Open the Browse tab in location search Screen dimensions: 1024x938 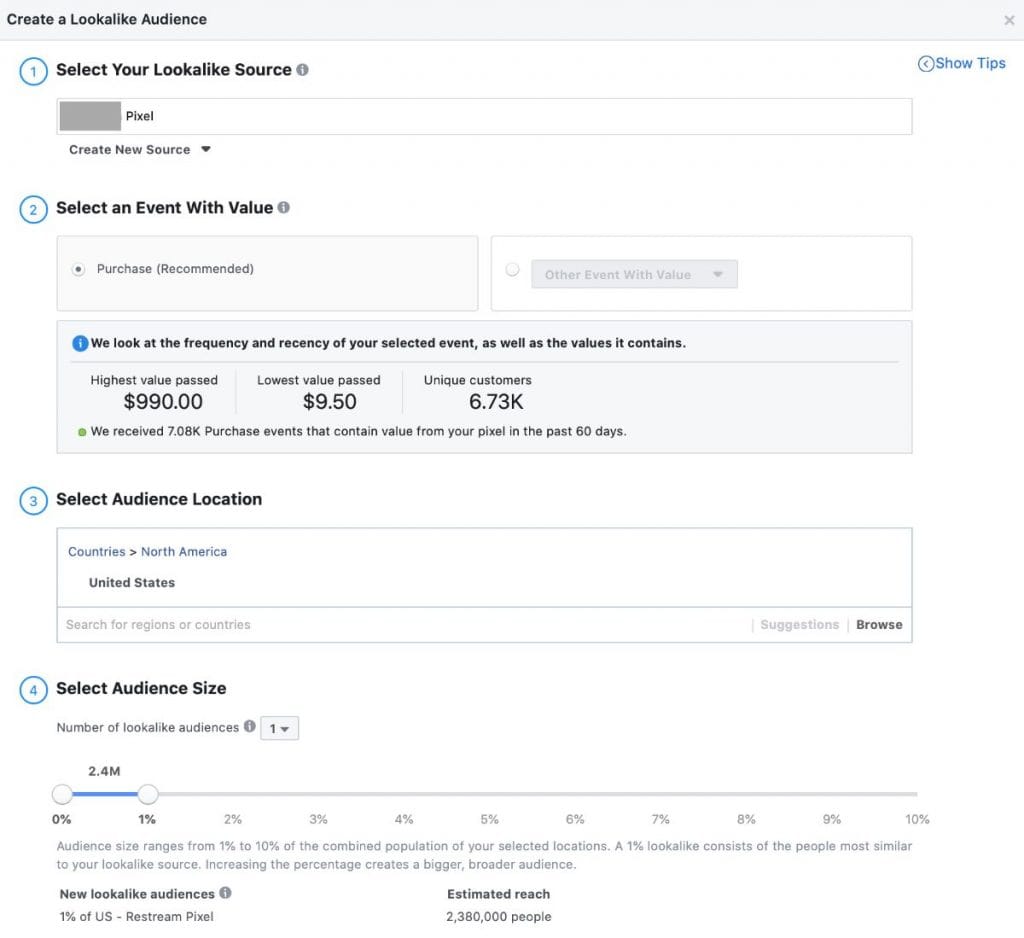(879, 625)
